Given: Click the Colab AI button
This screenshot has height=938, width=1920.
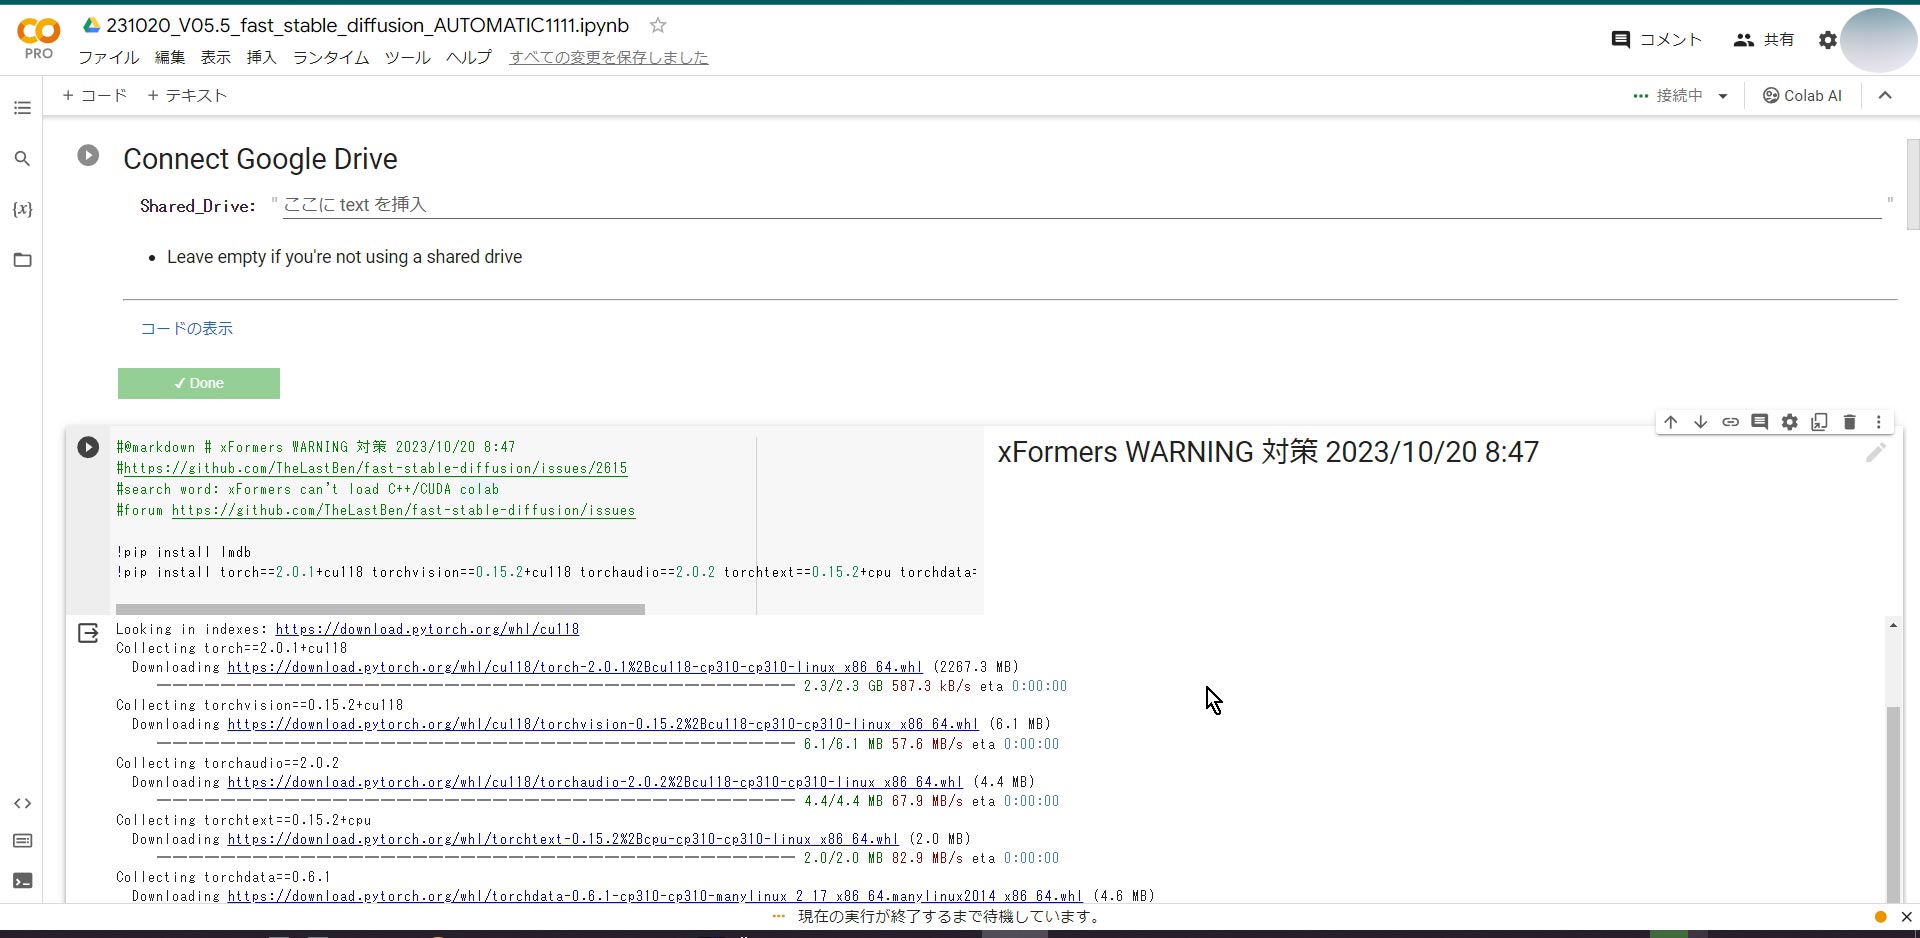Looking at the screenshot, I should coord(1802,96).
